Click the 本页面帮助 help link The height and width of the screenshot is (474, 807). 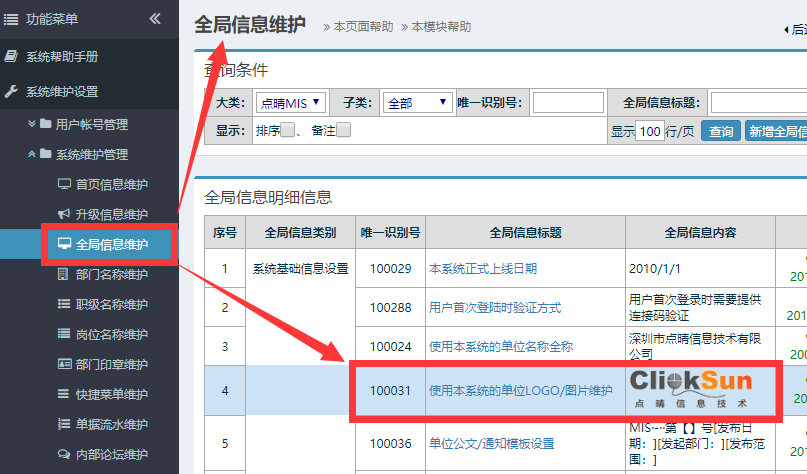point(363,27)
